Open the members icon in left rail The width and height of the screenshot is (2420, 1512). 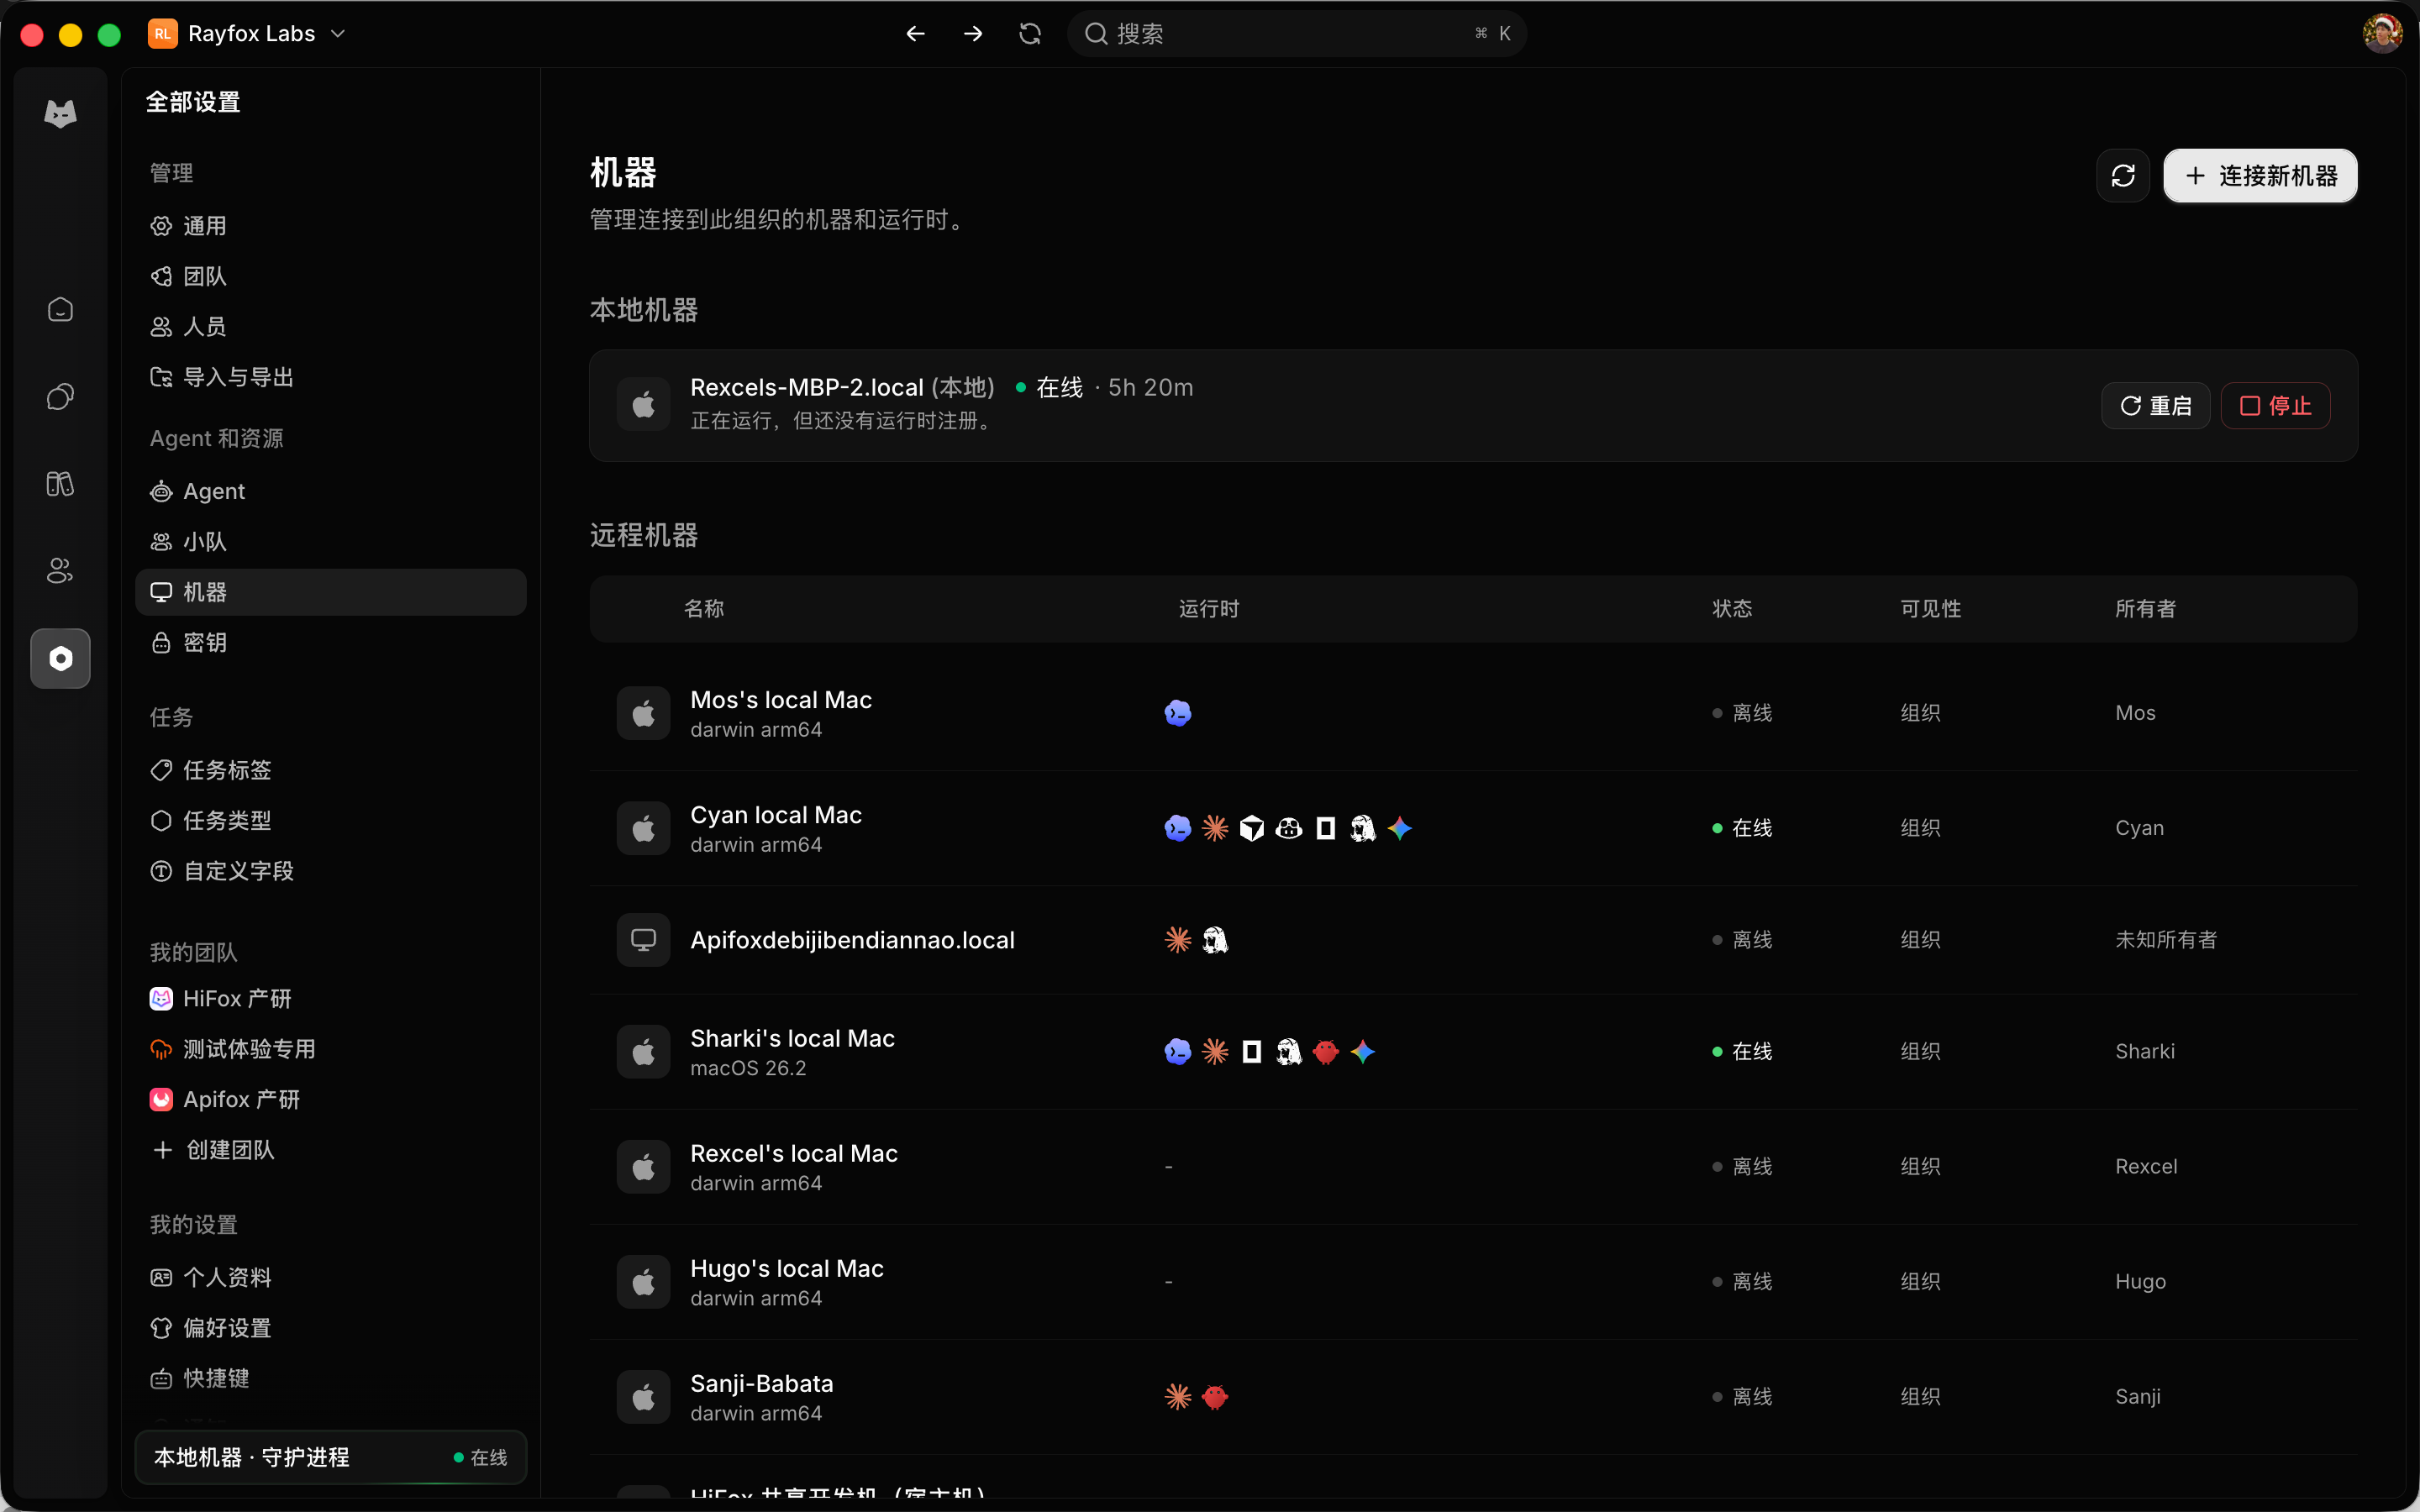pos(60,571)
